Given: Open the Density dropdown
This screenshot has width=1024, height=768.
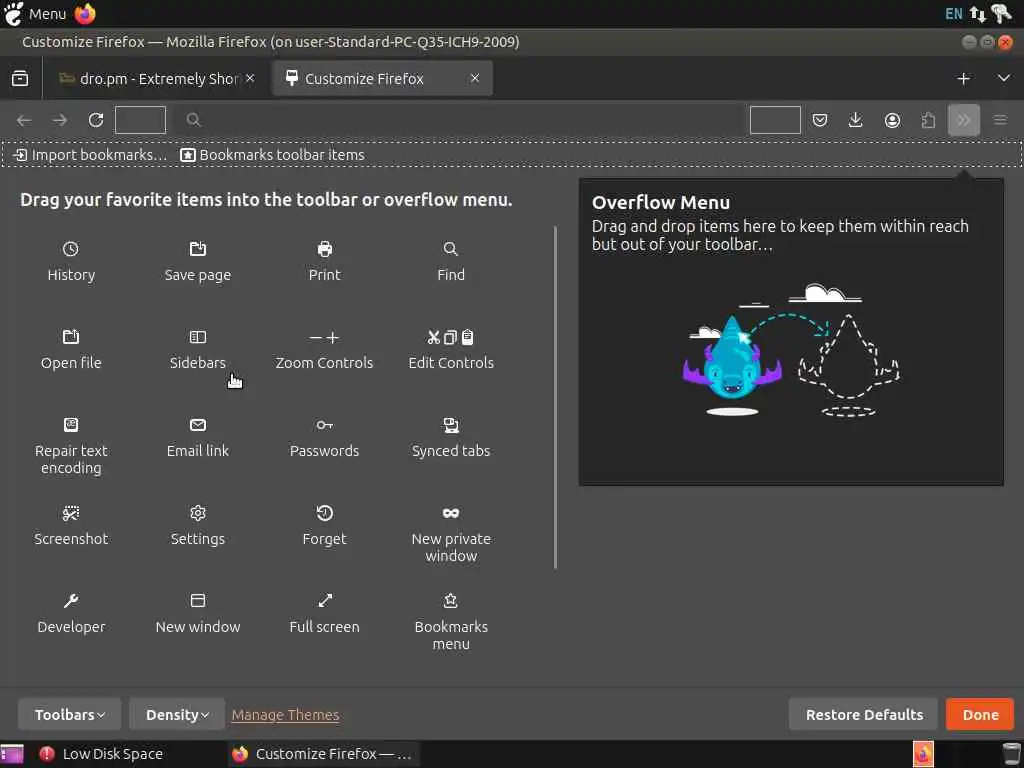Looking at the screenshot, I should (x=177, y=714).
